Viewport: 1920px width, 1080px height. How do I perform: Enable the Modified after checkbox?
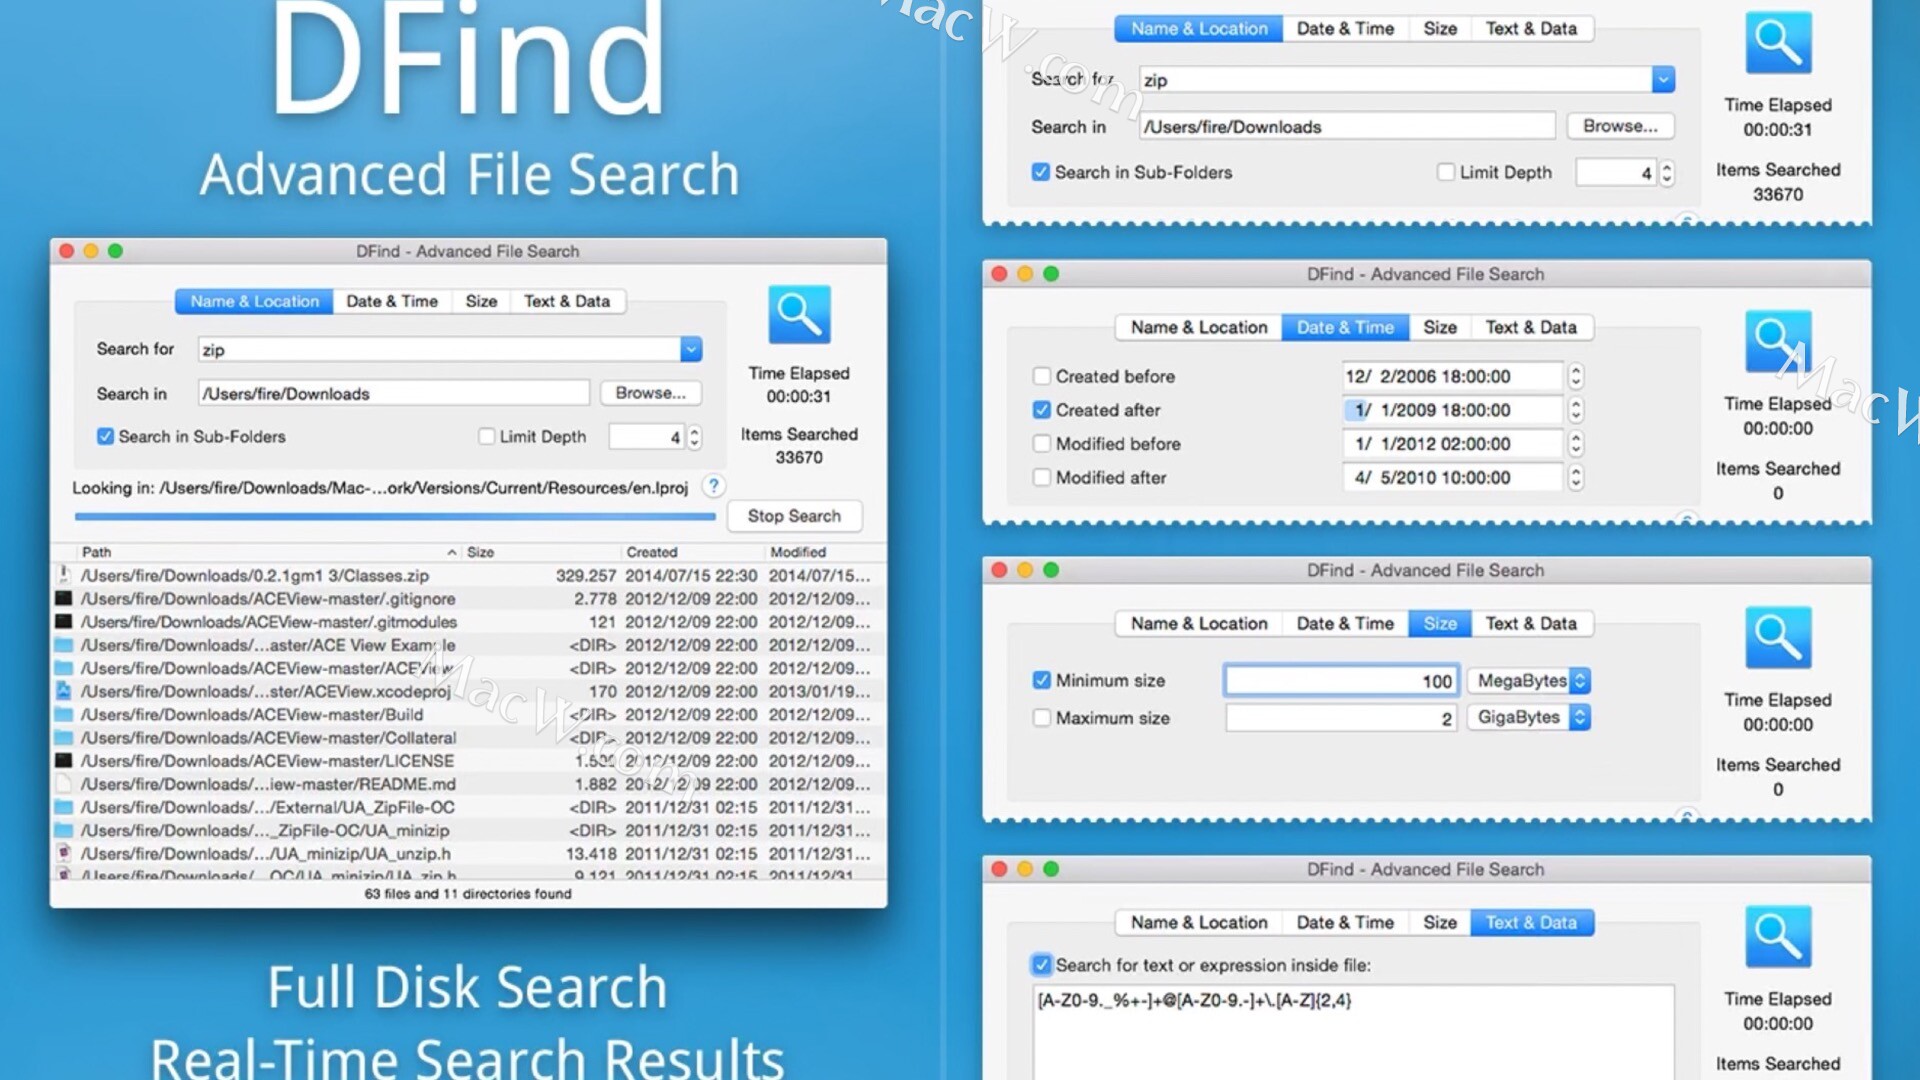(x=1042, y=477)
